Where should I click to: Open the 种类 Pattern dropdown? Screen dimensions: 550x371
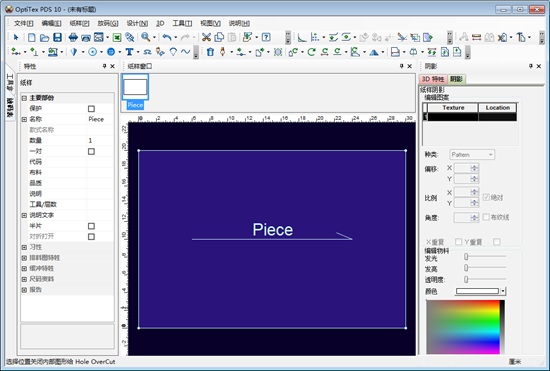click(x=472, y=155)
